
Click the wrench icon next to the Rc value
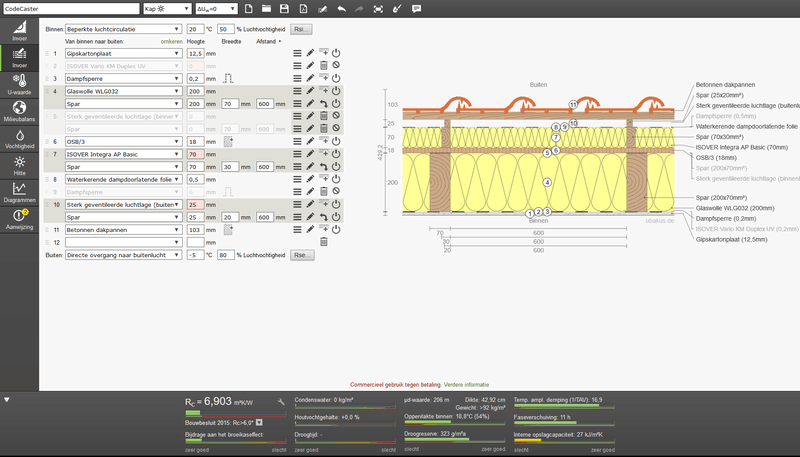pyautogui.click(x=283, y=401)
